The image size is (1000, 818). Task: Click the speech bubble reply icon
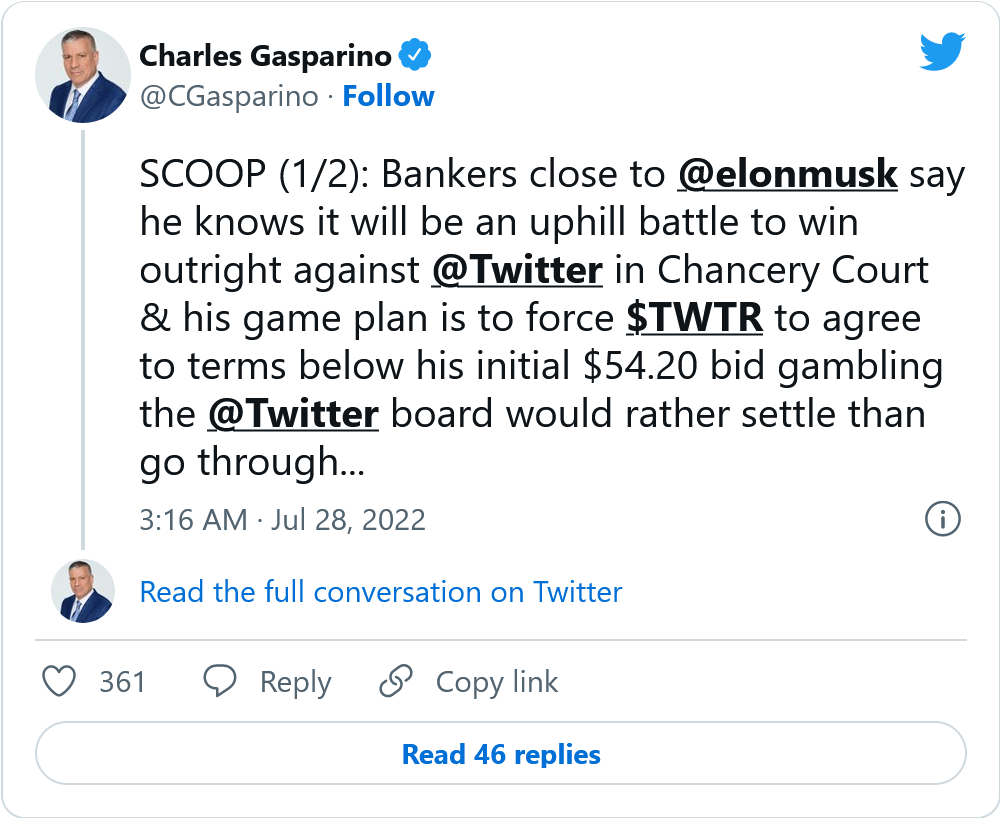click(x=219, y=682)
